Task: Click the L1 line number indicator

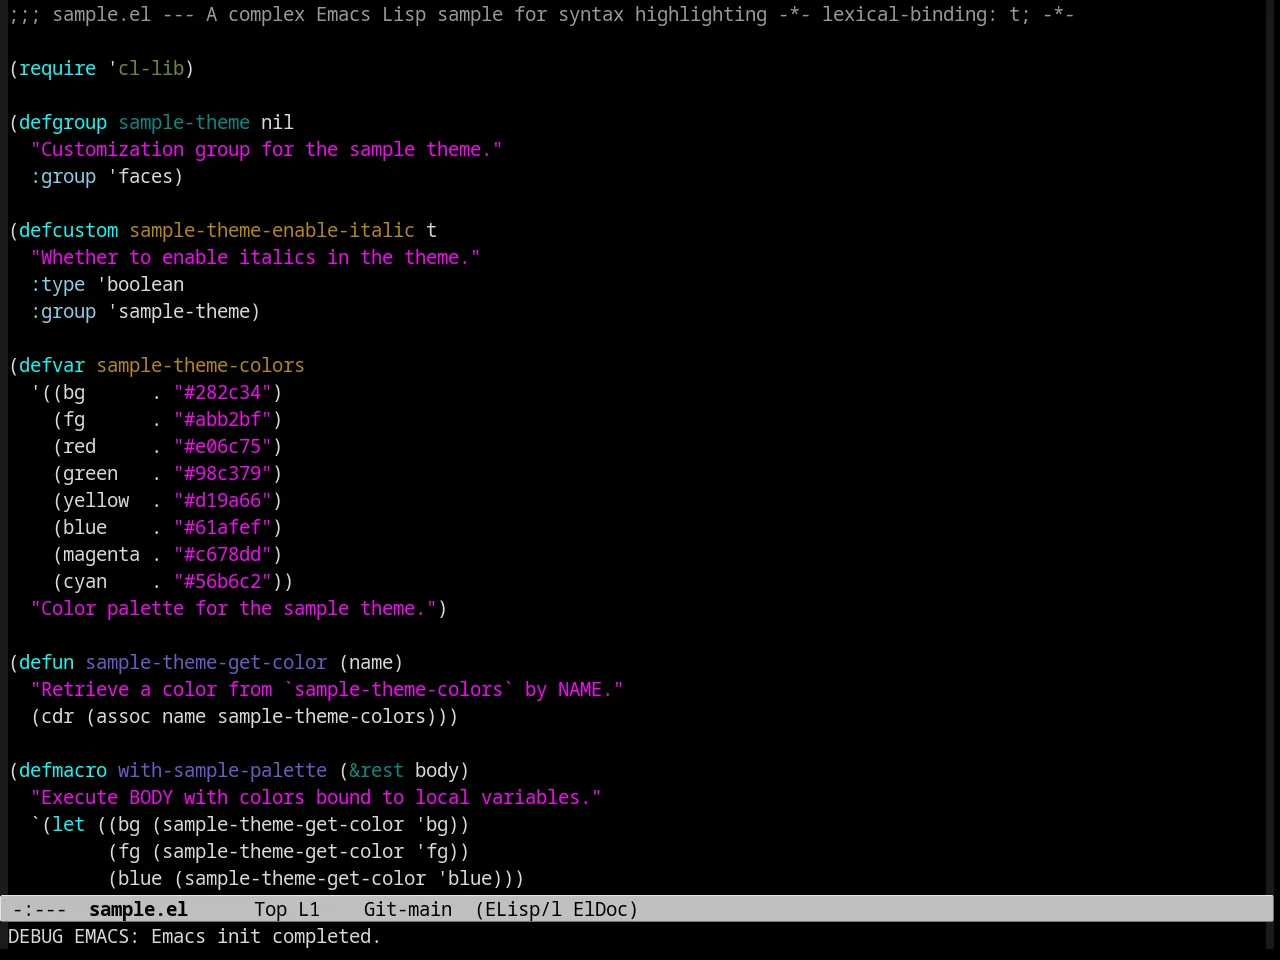Action: [x=309, y=909]
